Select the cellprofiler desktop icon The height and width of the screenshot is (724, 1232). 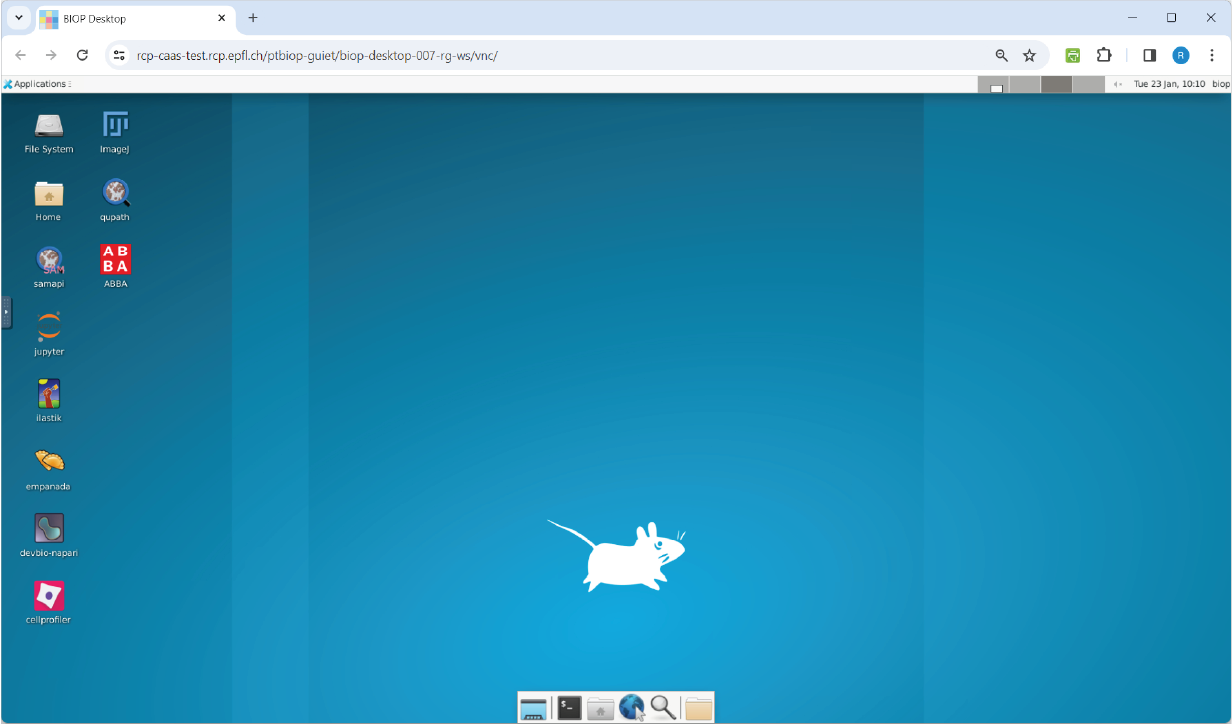click(x=49, y=596)
